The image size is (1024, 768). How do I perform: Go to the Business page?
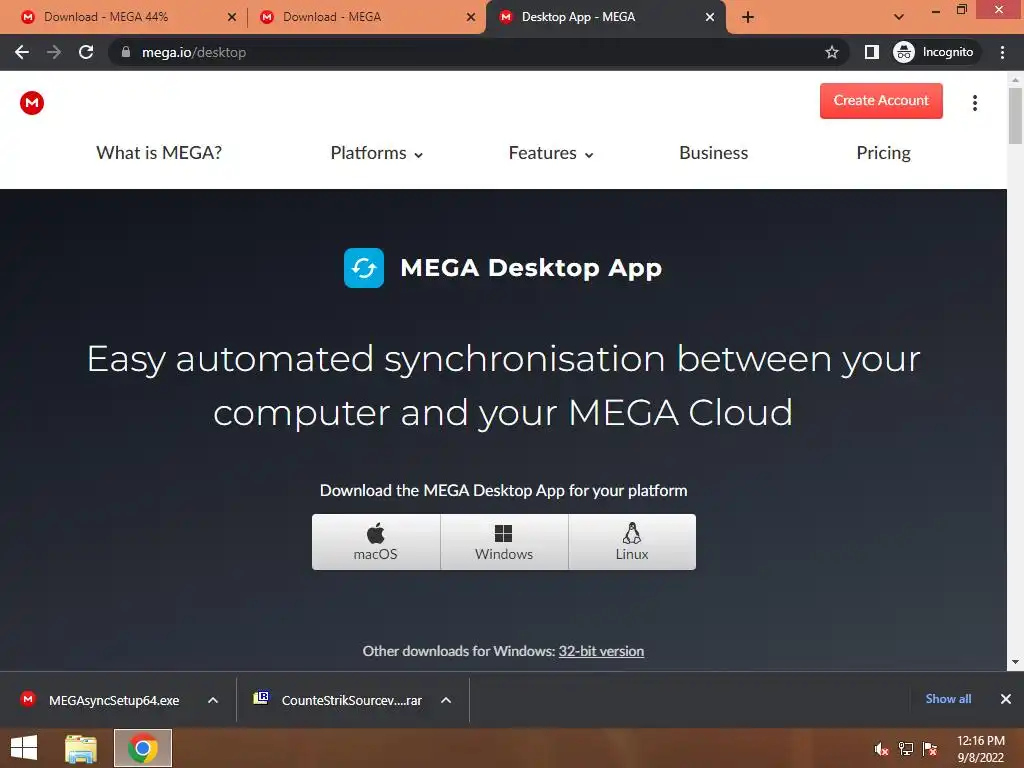point(713,153)
